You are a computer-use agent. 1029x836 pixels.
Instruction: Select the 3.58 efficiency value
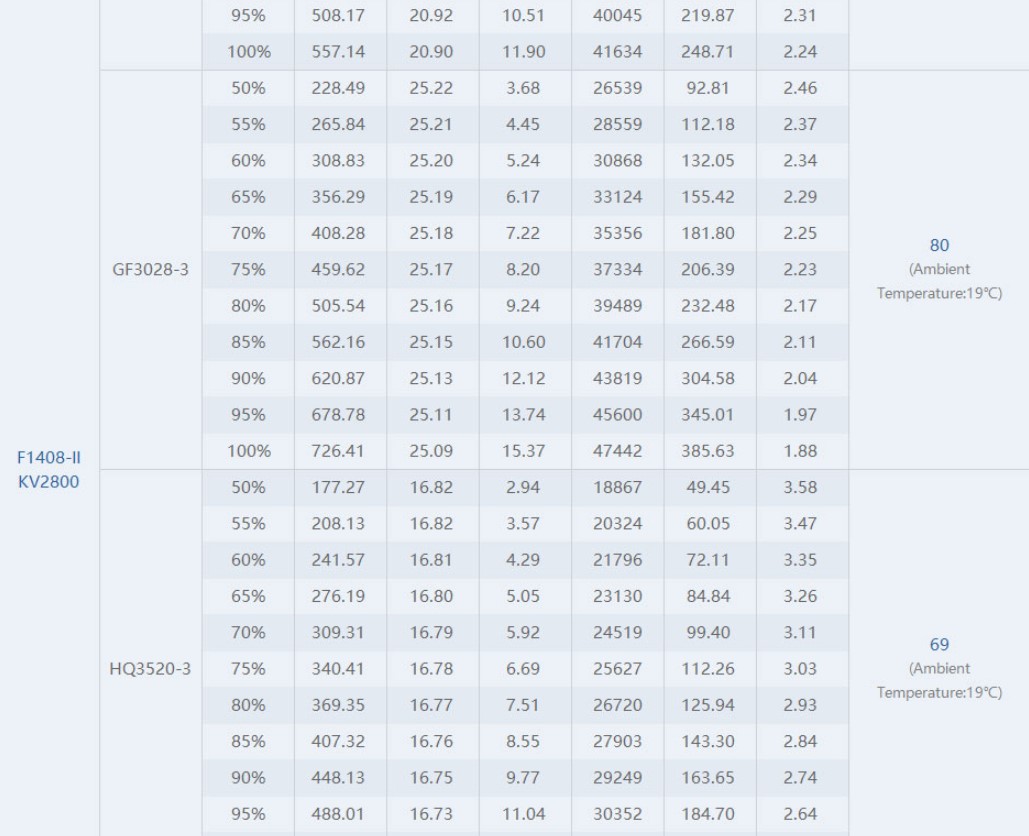[800, 488]
